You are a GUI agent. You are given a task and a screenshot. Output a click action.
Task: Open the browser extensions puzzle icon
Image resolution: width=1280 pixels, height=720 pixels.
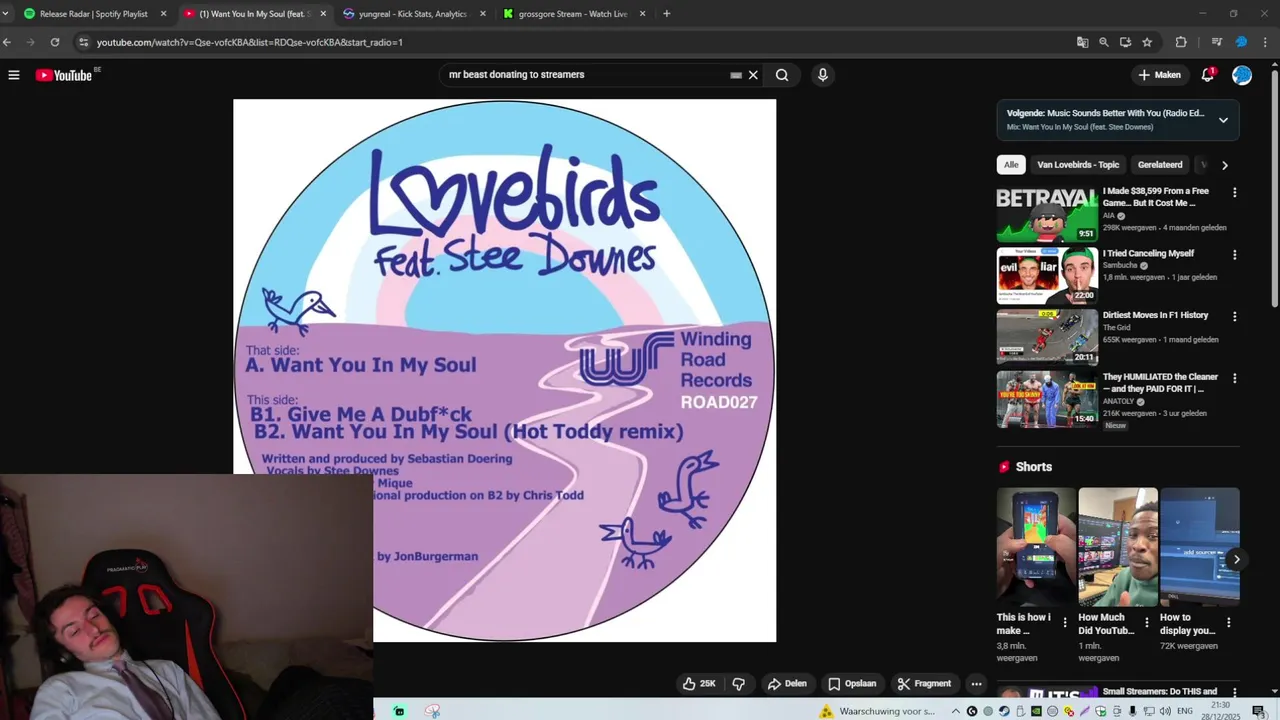click(1181, 42)
